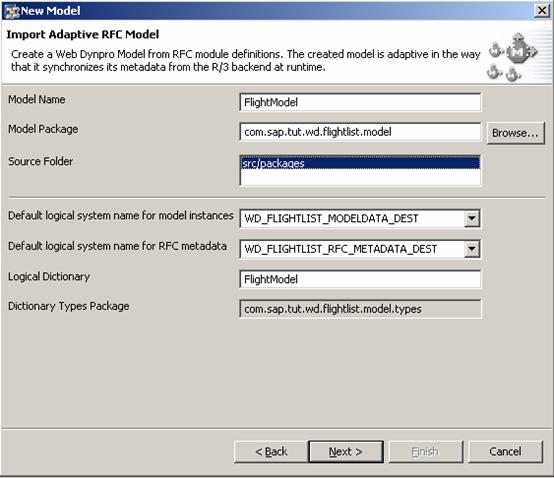Expand the model instances logical system dropdown arrow
Image resolution: width=554 pixels, height=478 pixels.
tap(472, 218)
